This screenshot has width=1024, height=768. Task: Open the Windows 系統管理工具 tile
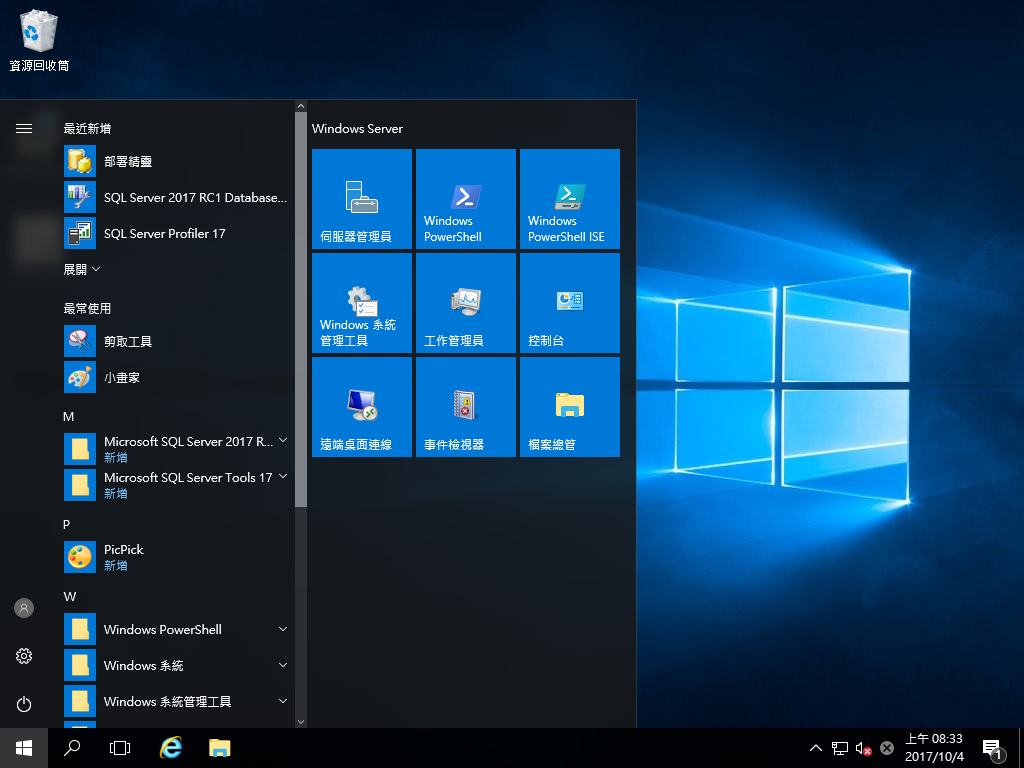click(x=361, y=303)
